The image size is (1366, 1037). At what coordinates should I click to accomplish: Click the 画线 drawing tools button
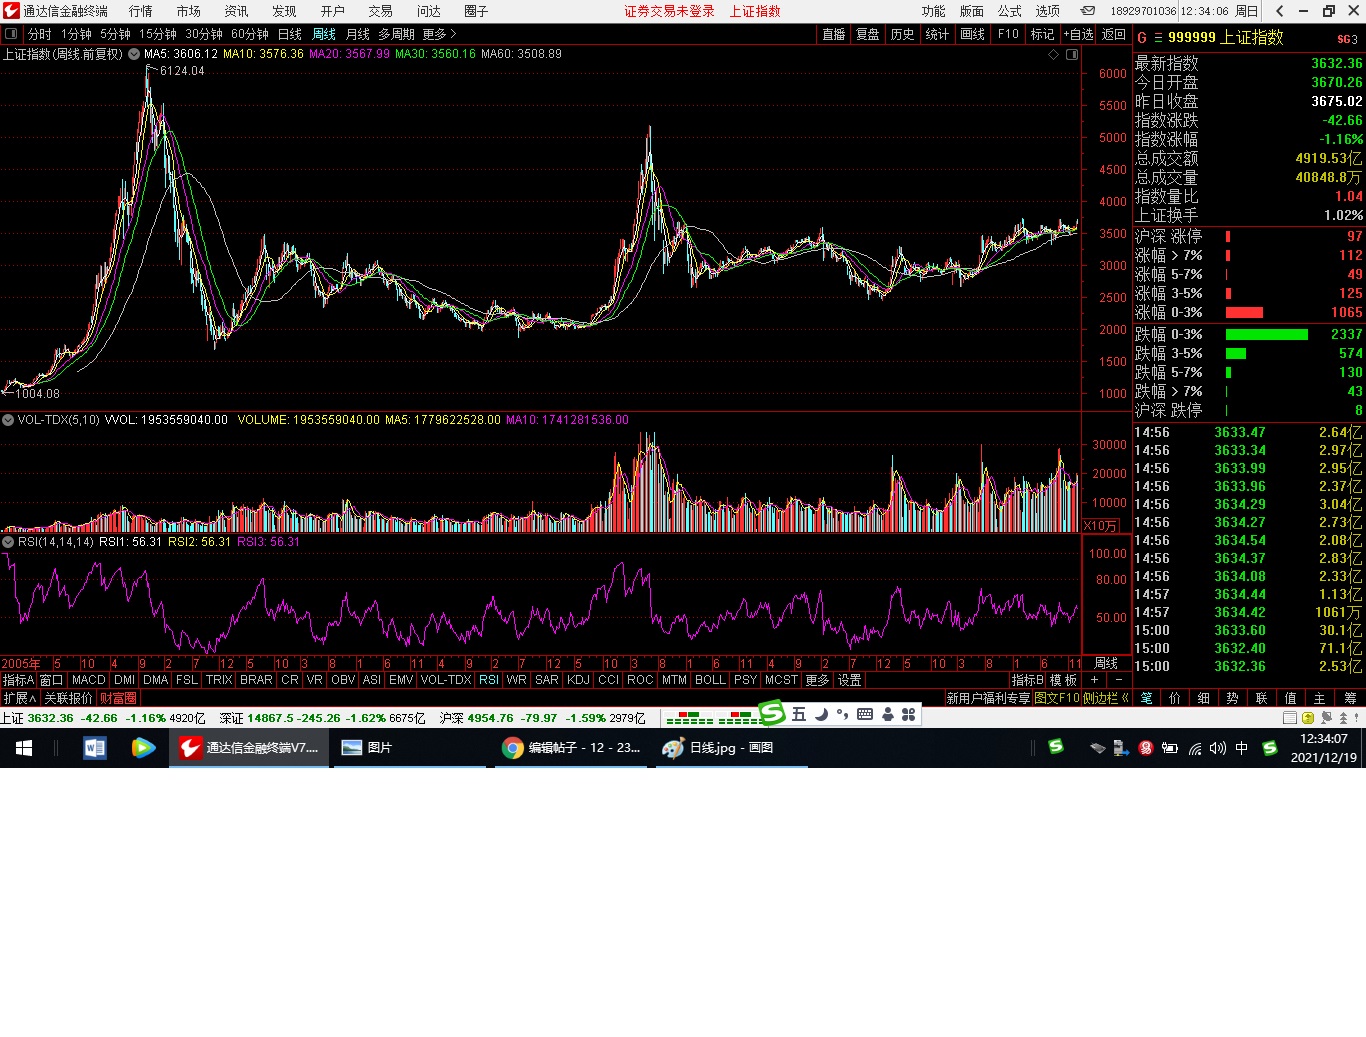point(973,34)
